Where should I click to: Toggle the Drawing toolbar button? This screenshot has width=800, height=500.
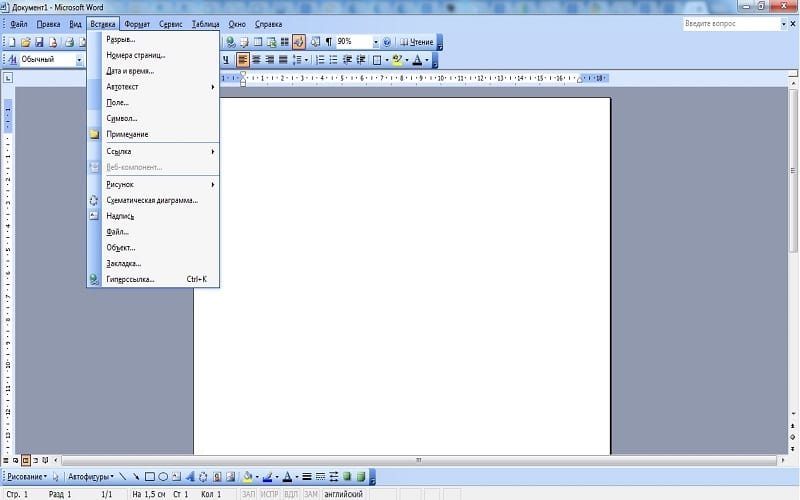299,42
